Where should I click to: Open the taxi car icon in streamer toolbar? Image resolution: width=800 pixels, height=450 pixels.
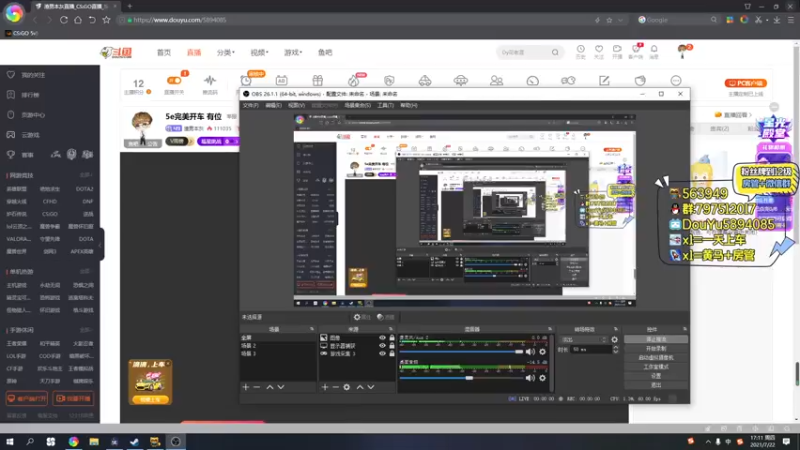point(425,81)
